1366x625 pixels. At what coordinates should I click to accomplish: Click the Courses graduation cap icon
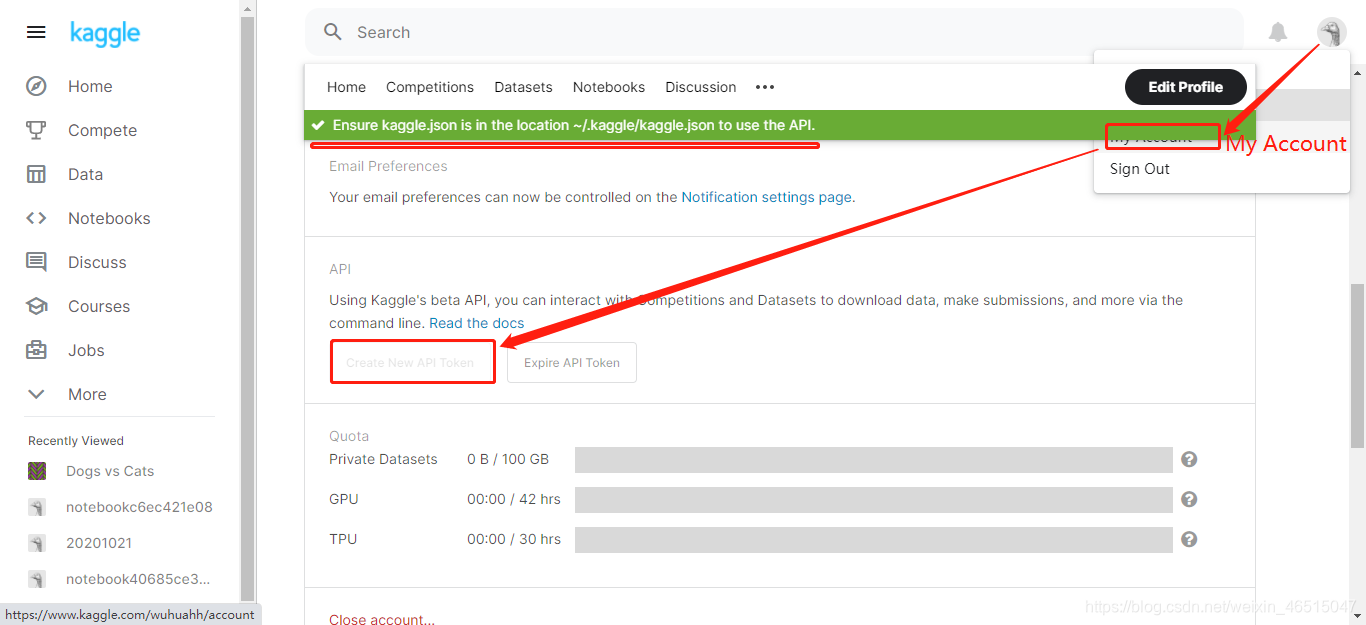36,306
